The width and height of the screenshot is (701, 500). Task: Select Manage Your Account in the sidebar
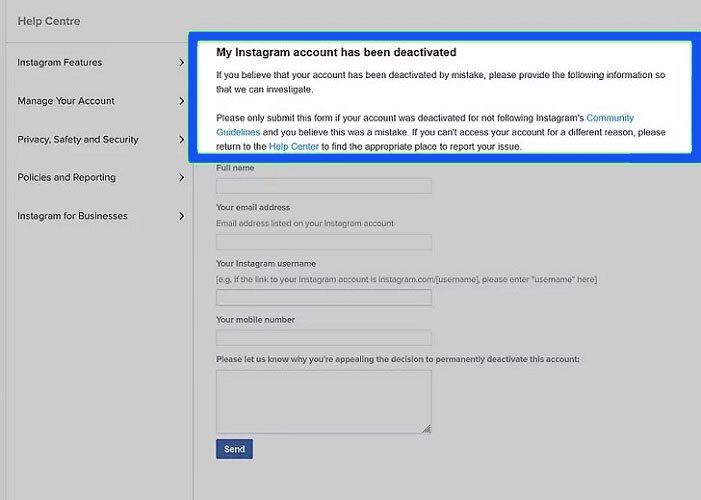[x=66, y=101]
